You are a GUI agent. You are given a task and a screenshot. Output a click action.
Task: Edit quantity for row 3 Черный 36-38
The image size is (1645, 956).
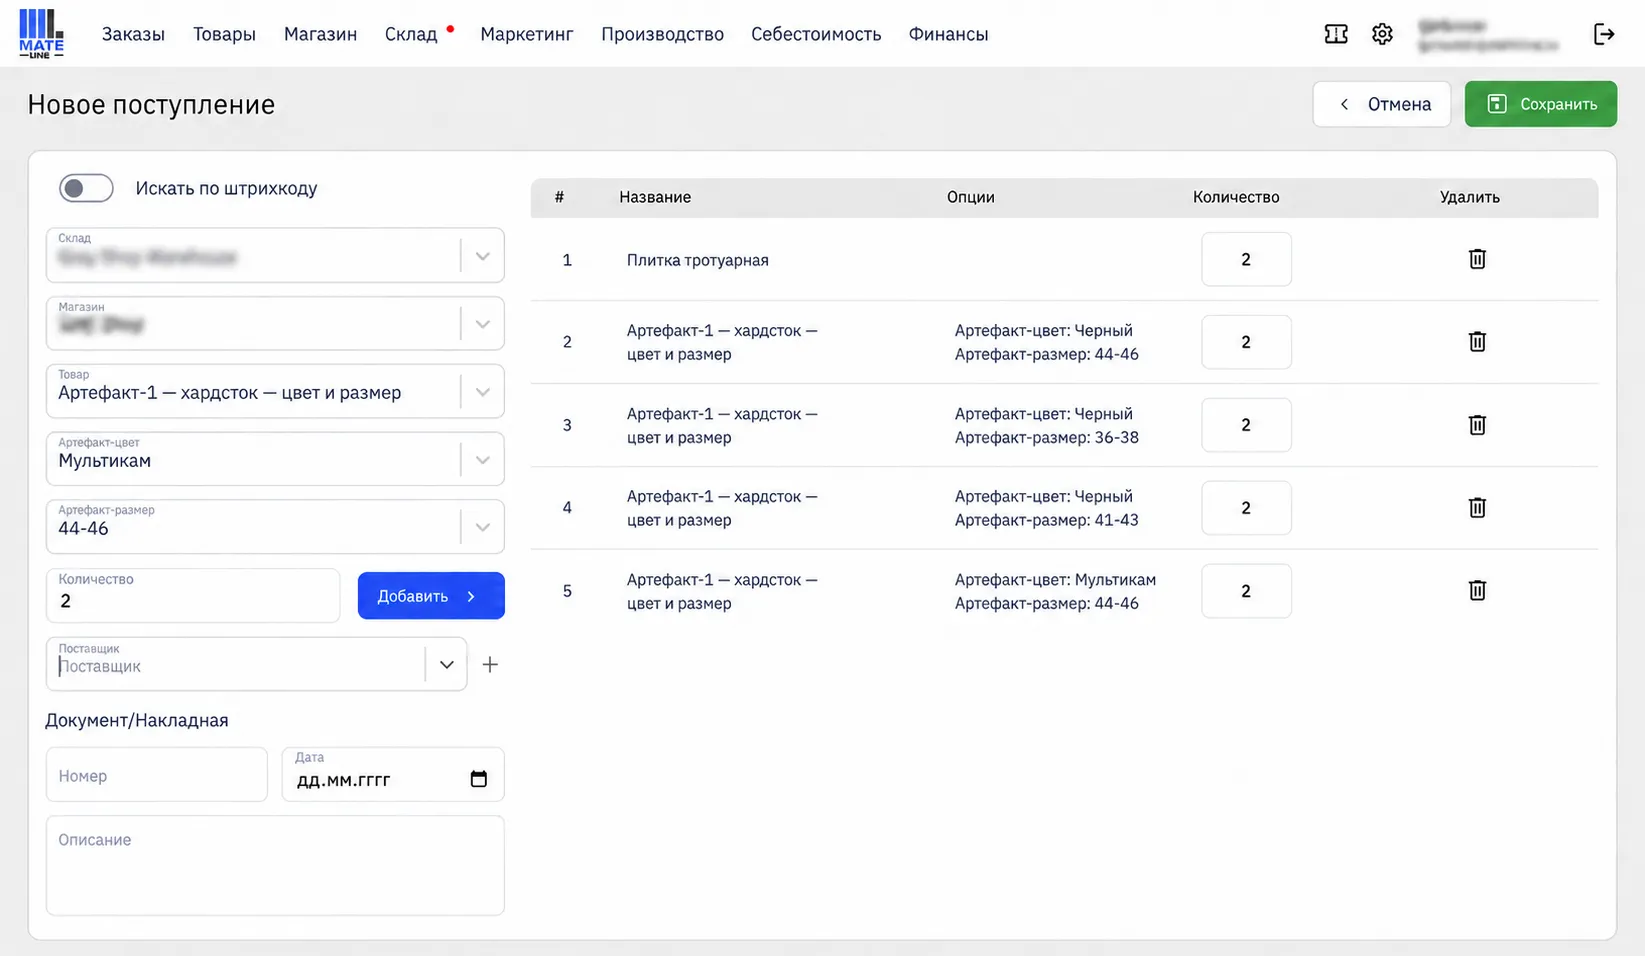[1246, 425]
